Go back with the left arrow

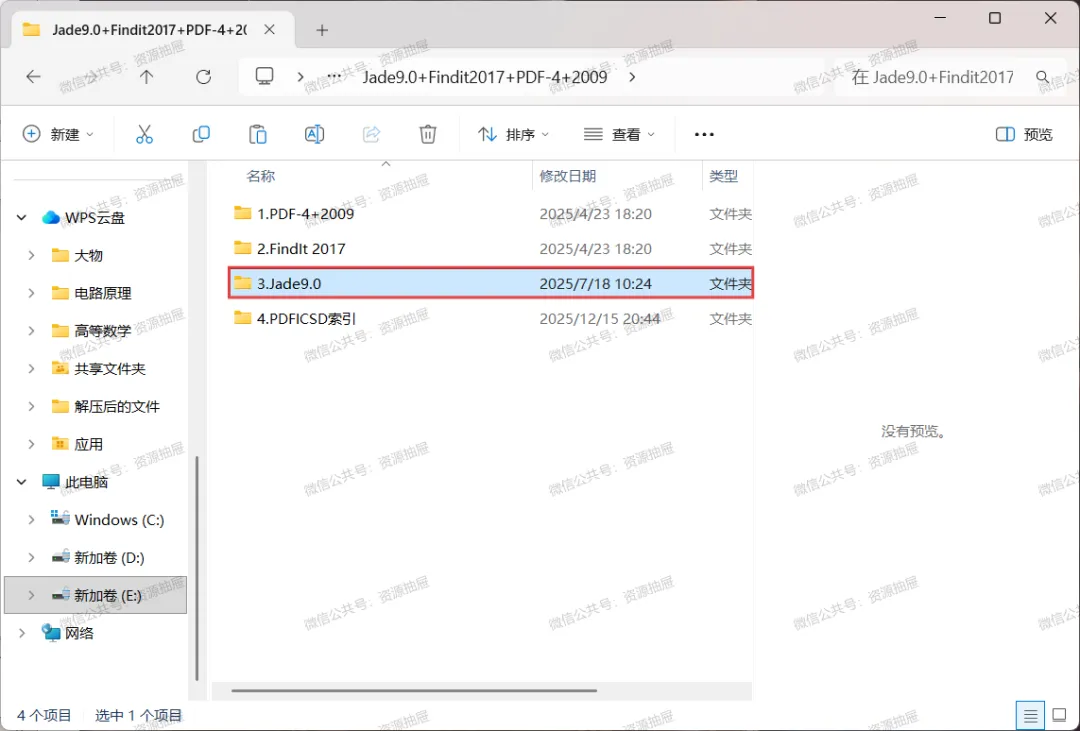pos(33,76)
